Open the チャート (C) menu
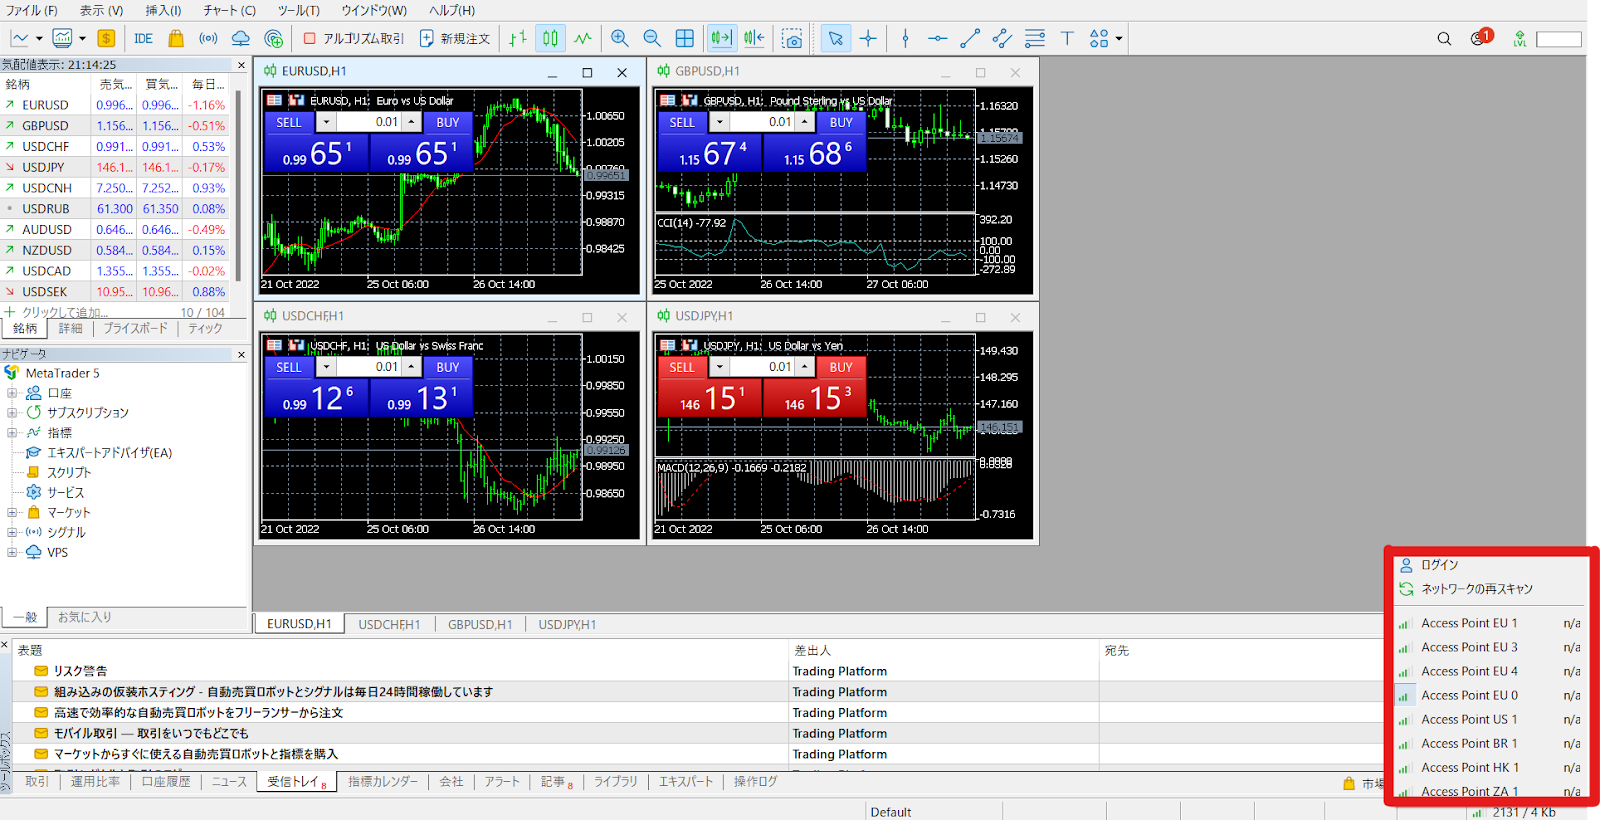 [x=229, y=10]
